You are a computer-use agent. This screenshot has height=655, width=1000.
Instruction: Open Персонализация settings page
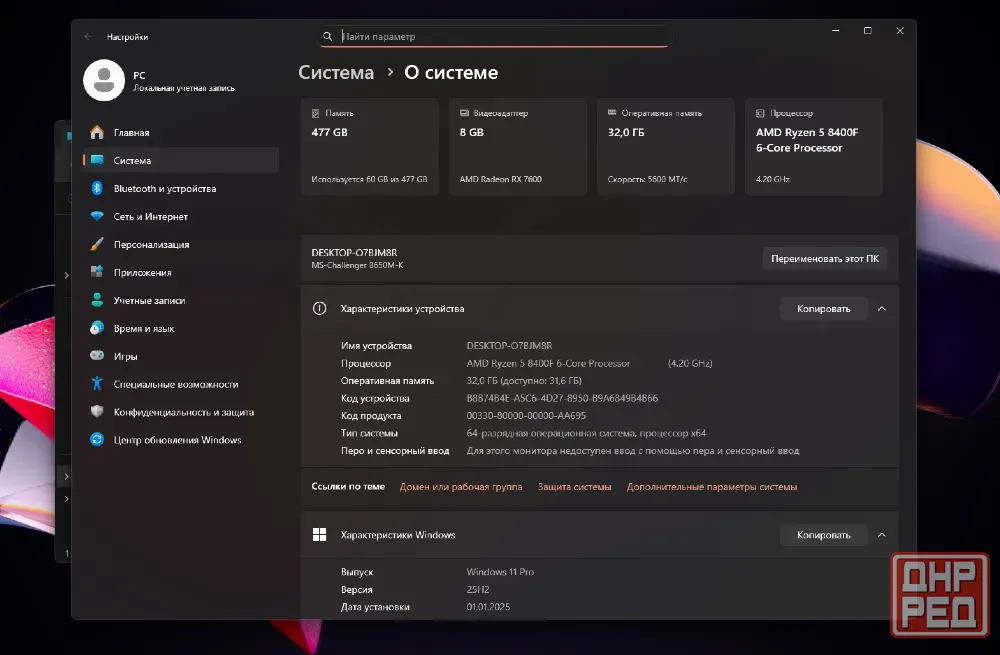181,244
